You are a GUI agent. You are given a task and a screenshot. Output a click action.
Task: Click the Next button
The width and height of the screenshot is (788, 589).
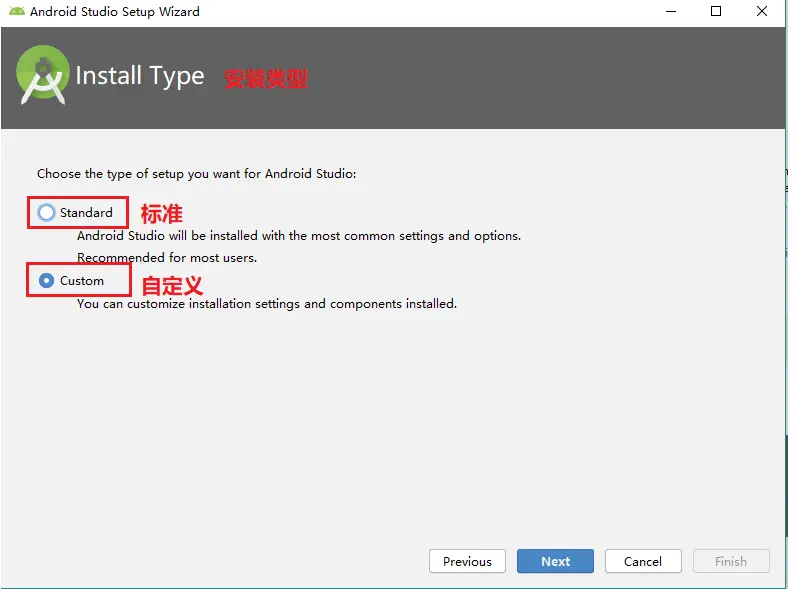pos(555,561)
